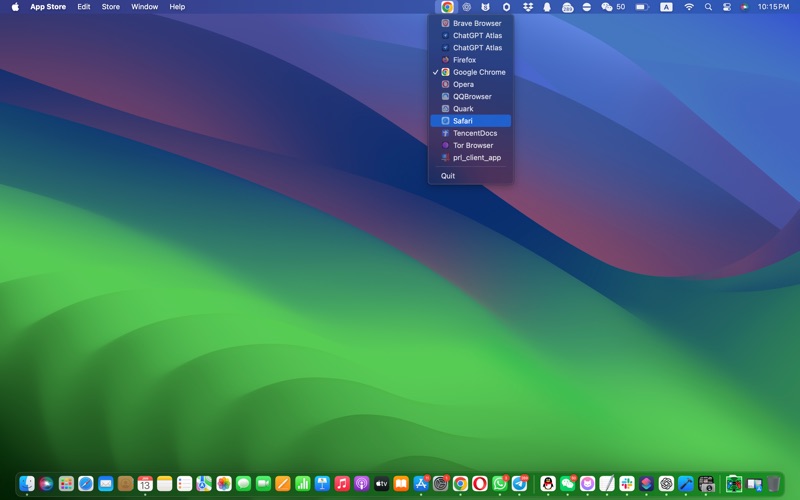Screen dimensions: 800x500
Task: Open WhatsApp from the Dock
Action: coord(500,484)
